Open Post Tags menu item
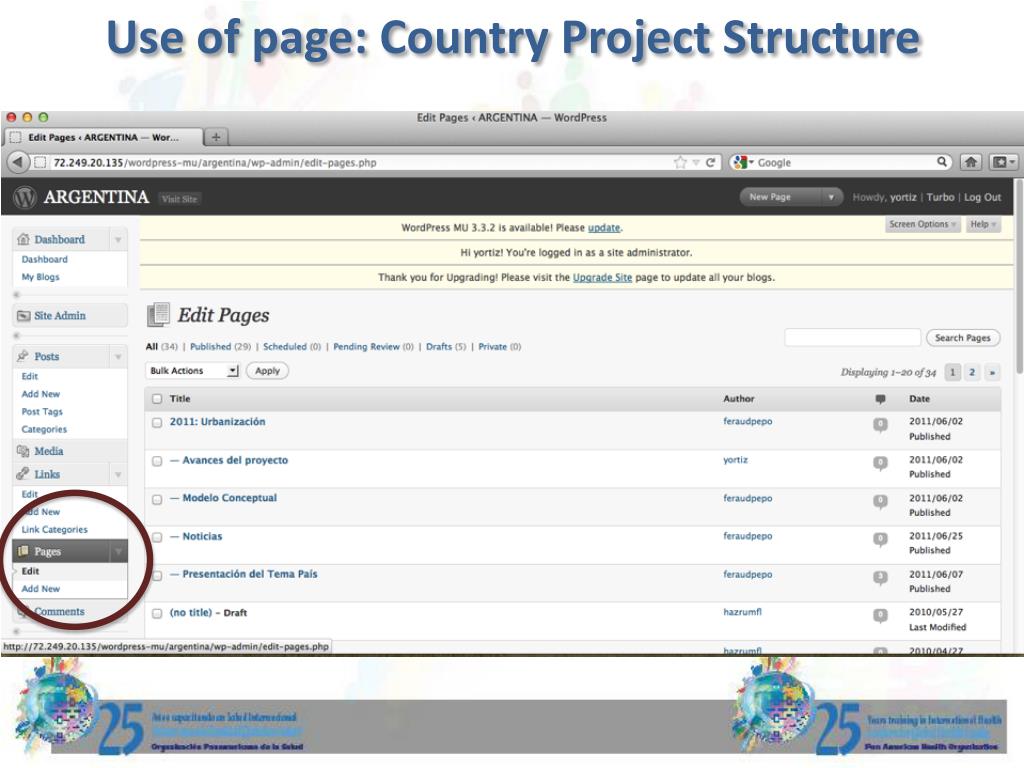Screen dimensions: 1024x768 click(42, 411)
